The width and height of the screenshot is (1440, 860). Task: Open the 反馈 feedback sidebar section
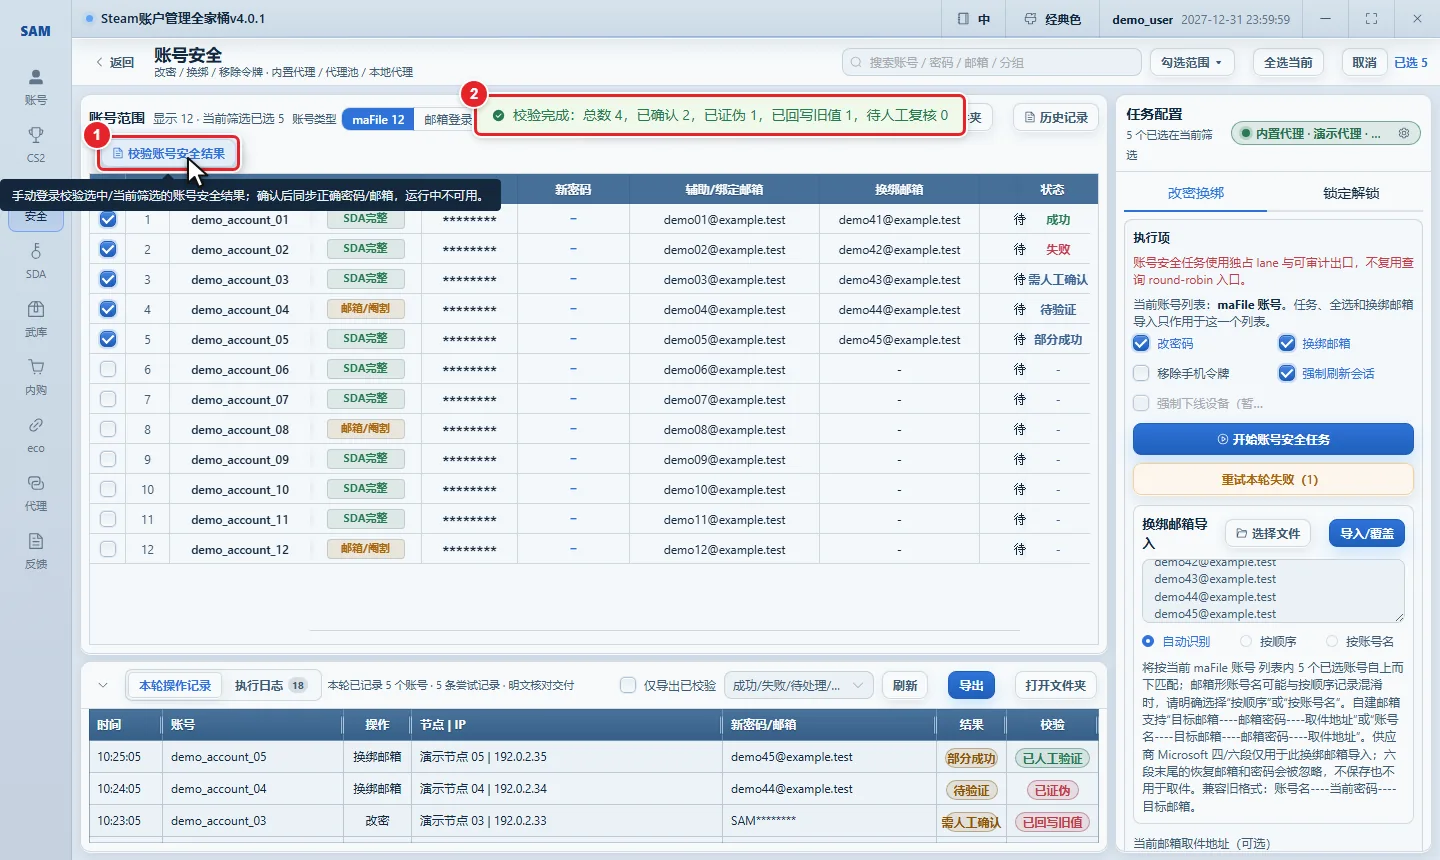[x=36, y=551]
